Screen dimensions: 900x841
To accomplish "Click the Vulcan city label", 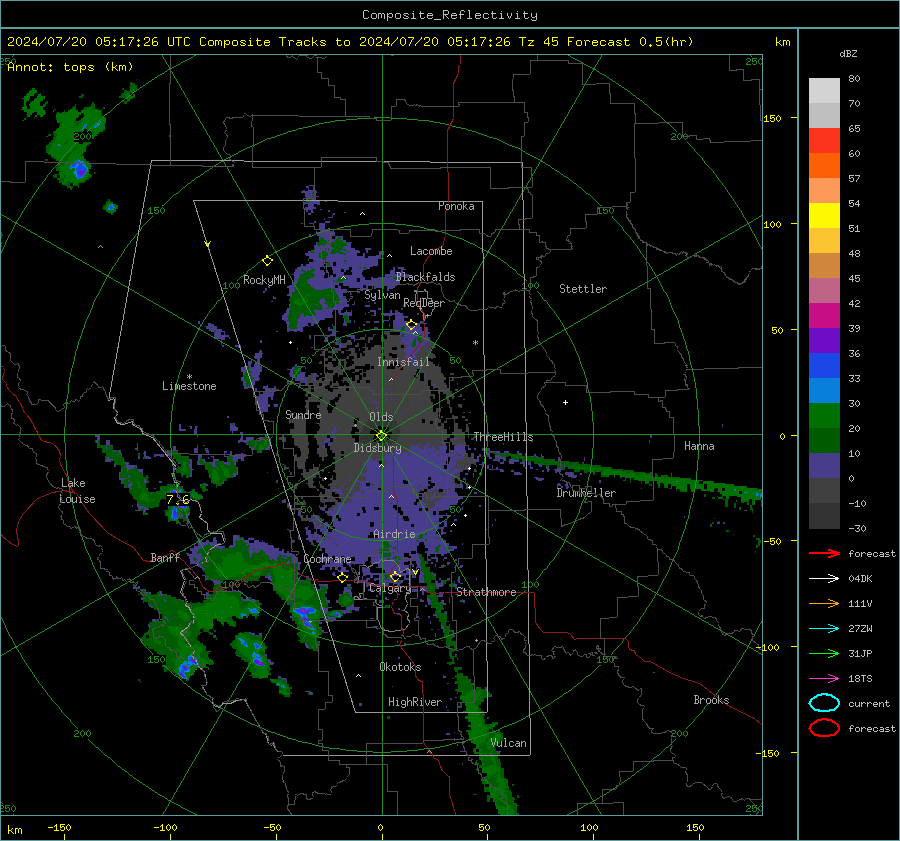I will click(x=509, y=743).
